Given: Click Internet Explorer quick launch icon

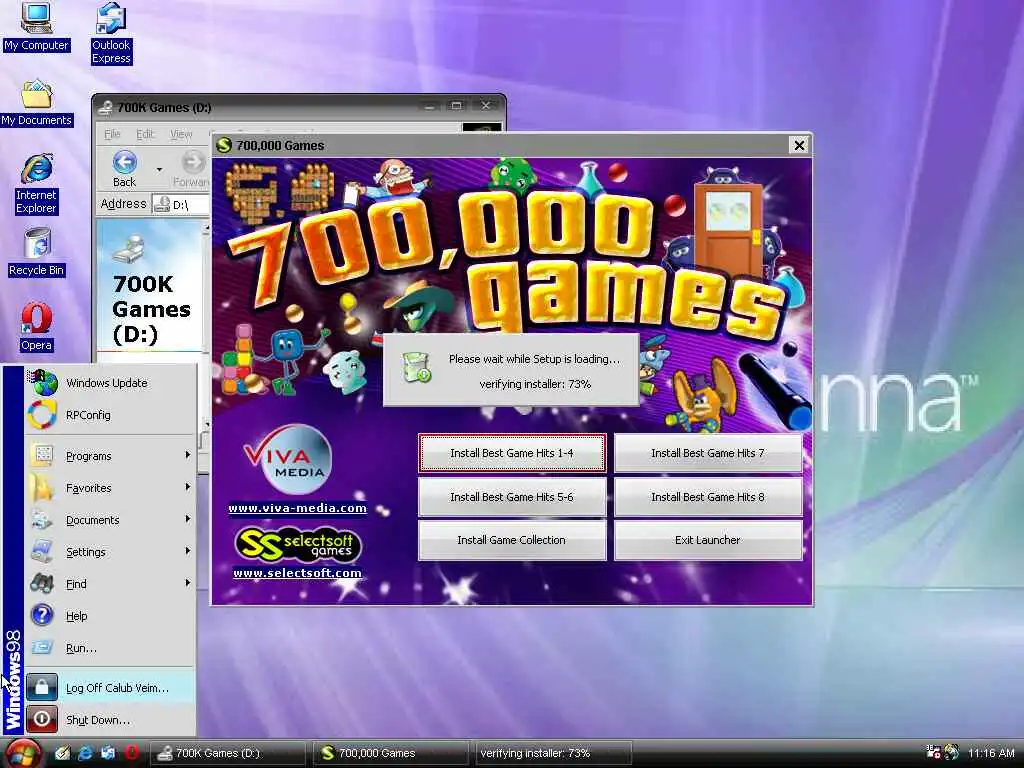Looking at the screenshot, I should 85,753.
